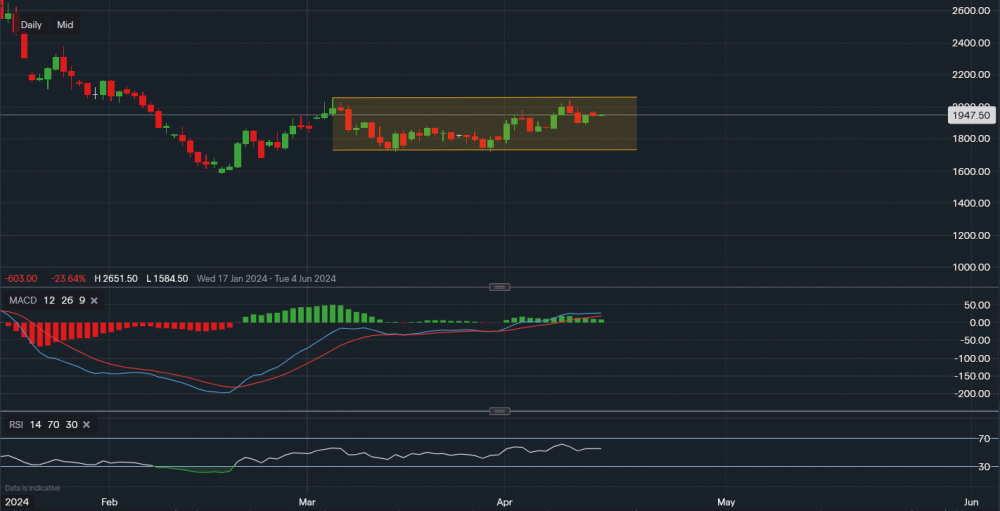Screen dimensions: 1000x511
Task: Open RSI indicator settings via its label
Action: [13, 425]
